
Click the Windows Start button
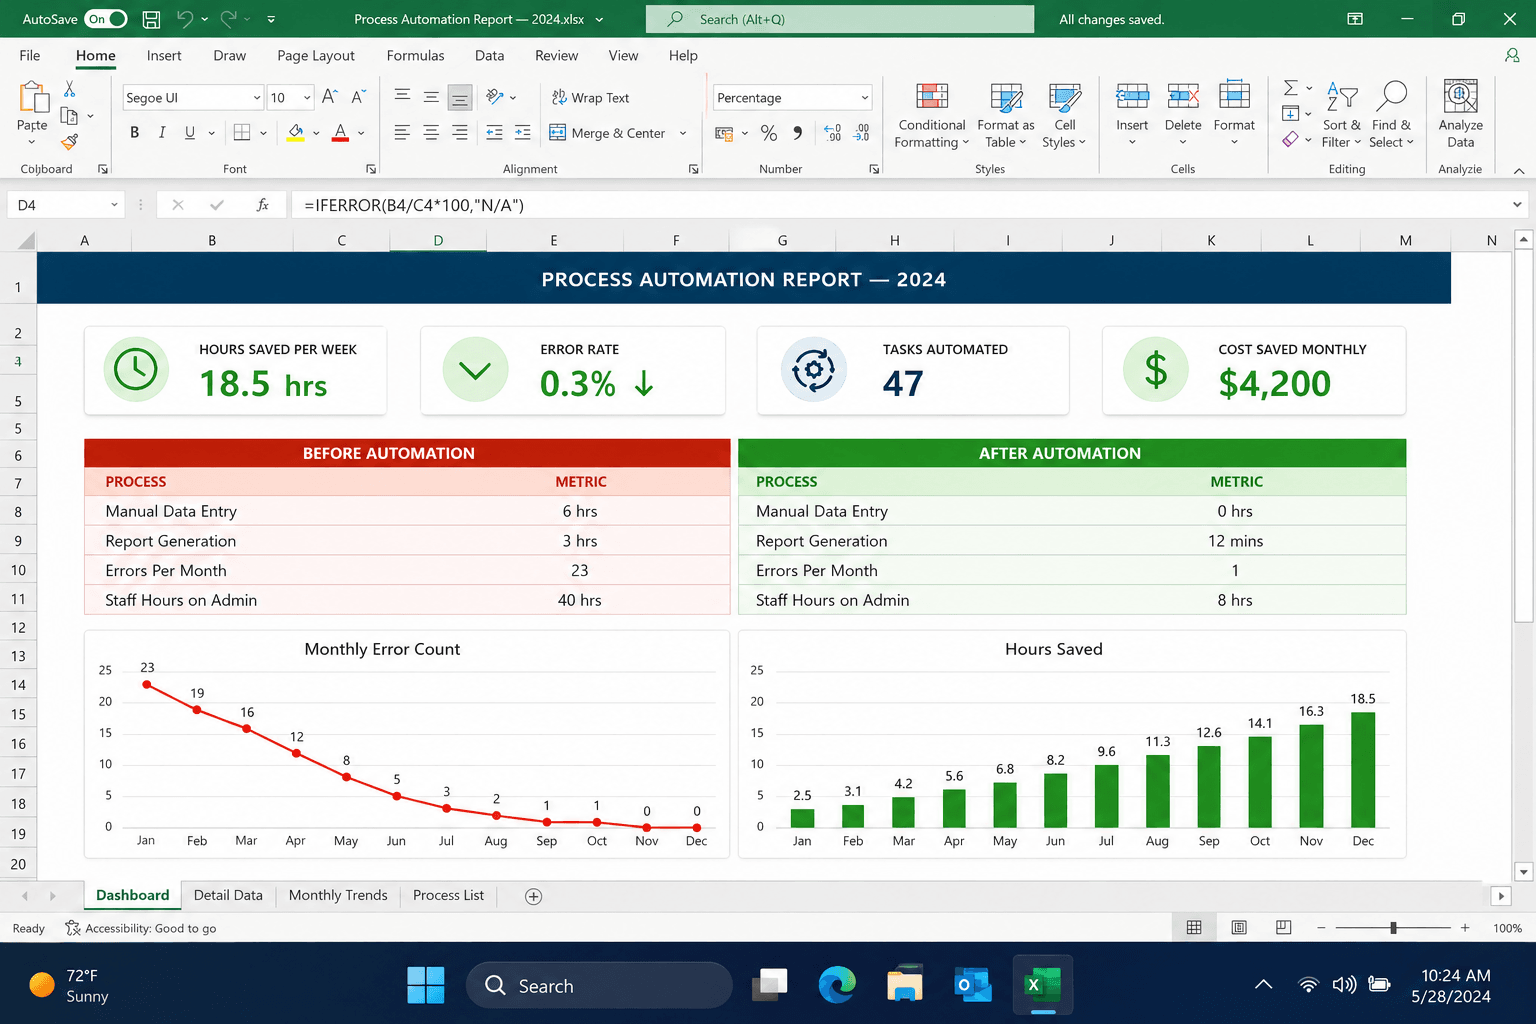pyautogui.click(x=426, y=985)
